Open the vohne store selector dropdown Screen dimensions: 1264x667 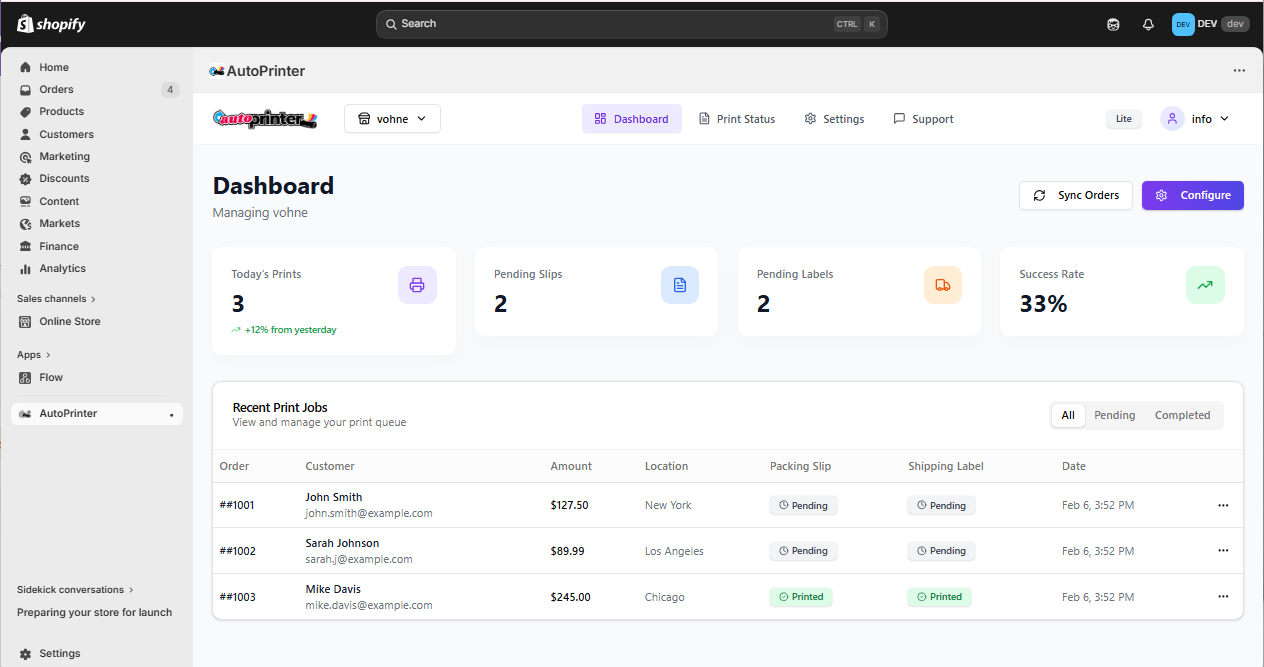click(x=392, y=119)
